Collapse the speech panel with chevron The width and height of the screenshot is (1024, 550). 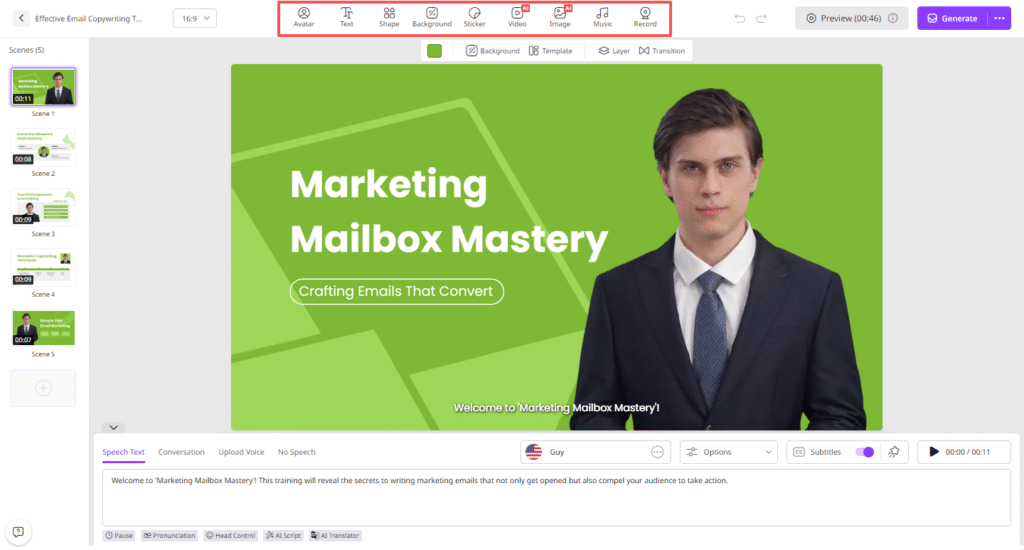pyautogui.click(x=115, y=427)
